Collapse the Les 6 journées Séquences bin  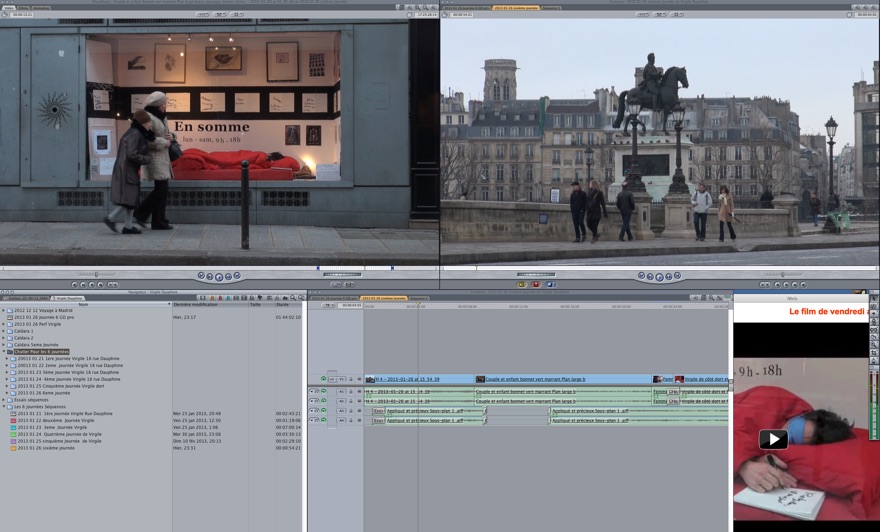[x=3, y=407]
